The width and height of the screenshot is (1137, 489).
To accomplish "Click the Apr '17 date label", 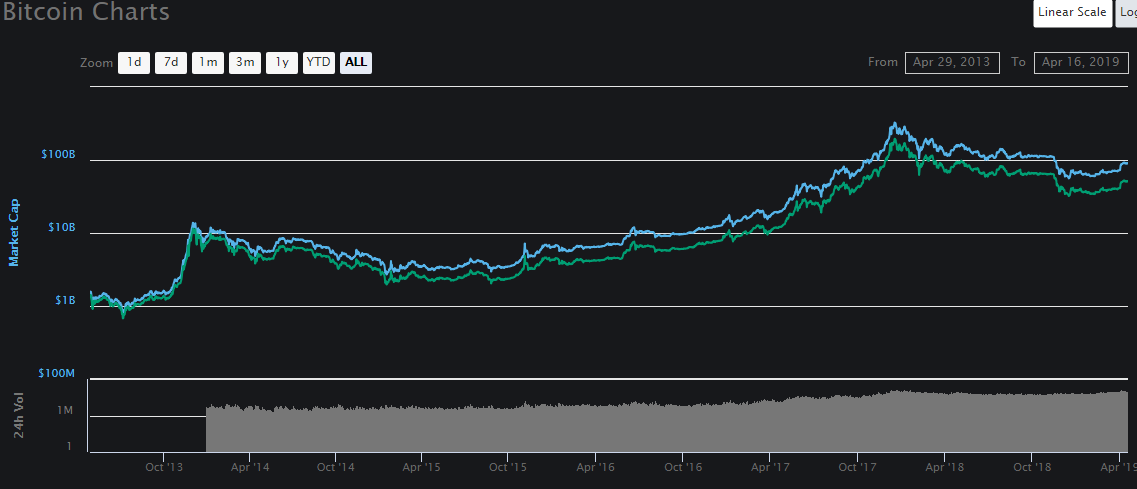I will click(x=771, y=467).
